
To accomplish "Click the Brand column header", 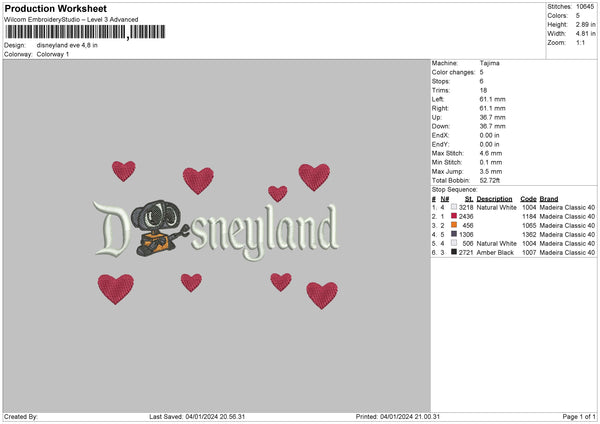I will coord(549,199).
